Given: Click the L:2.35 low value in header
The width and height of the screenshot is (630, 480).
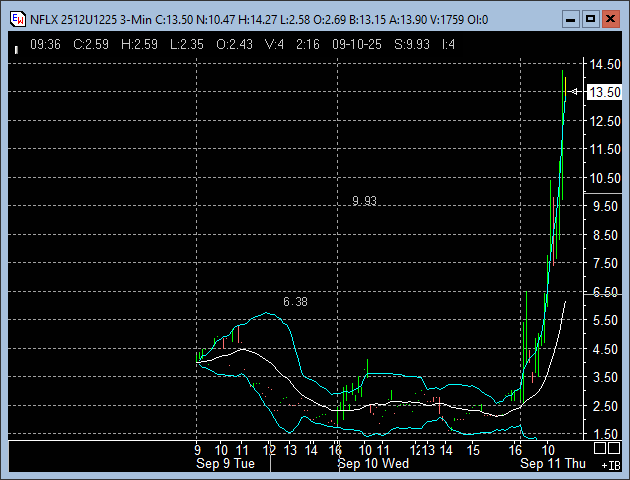Looking at the screenshot, I should click(187, 44).
